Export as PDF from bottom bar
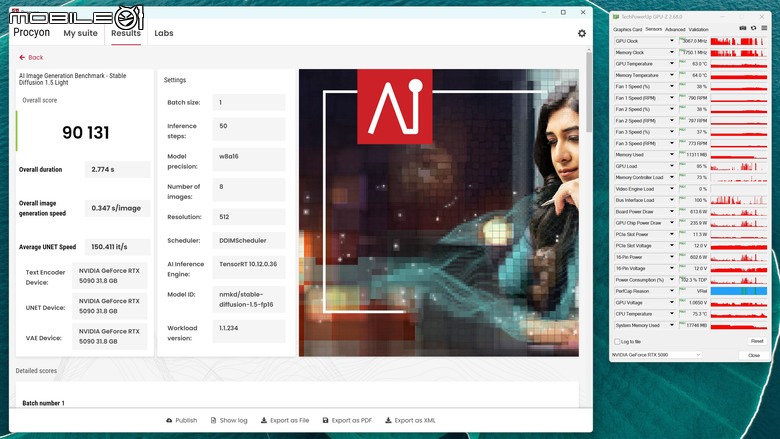This screenshot has width=780, height=439. (x=347, y=421)
